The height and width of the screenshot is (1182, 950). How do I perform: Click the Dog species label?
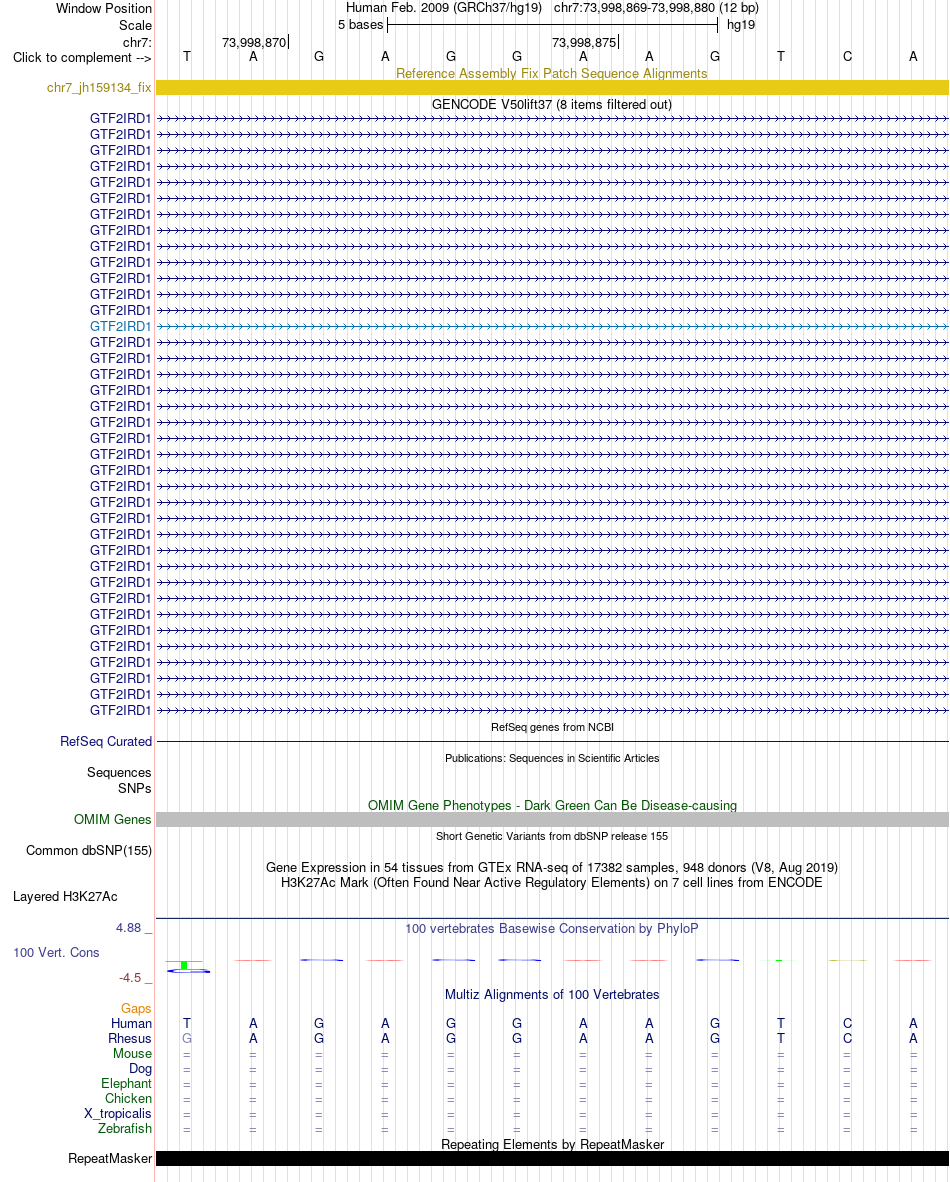click(140, 1069)
